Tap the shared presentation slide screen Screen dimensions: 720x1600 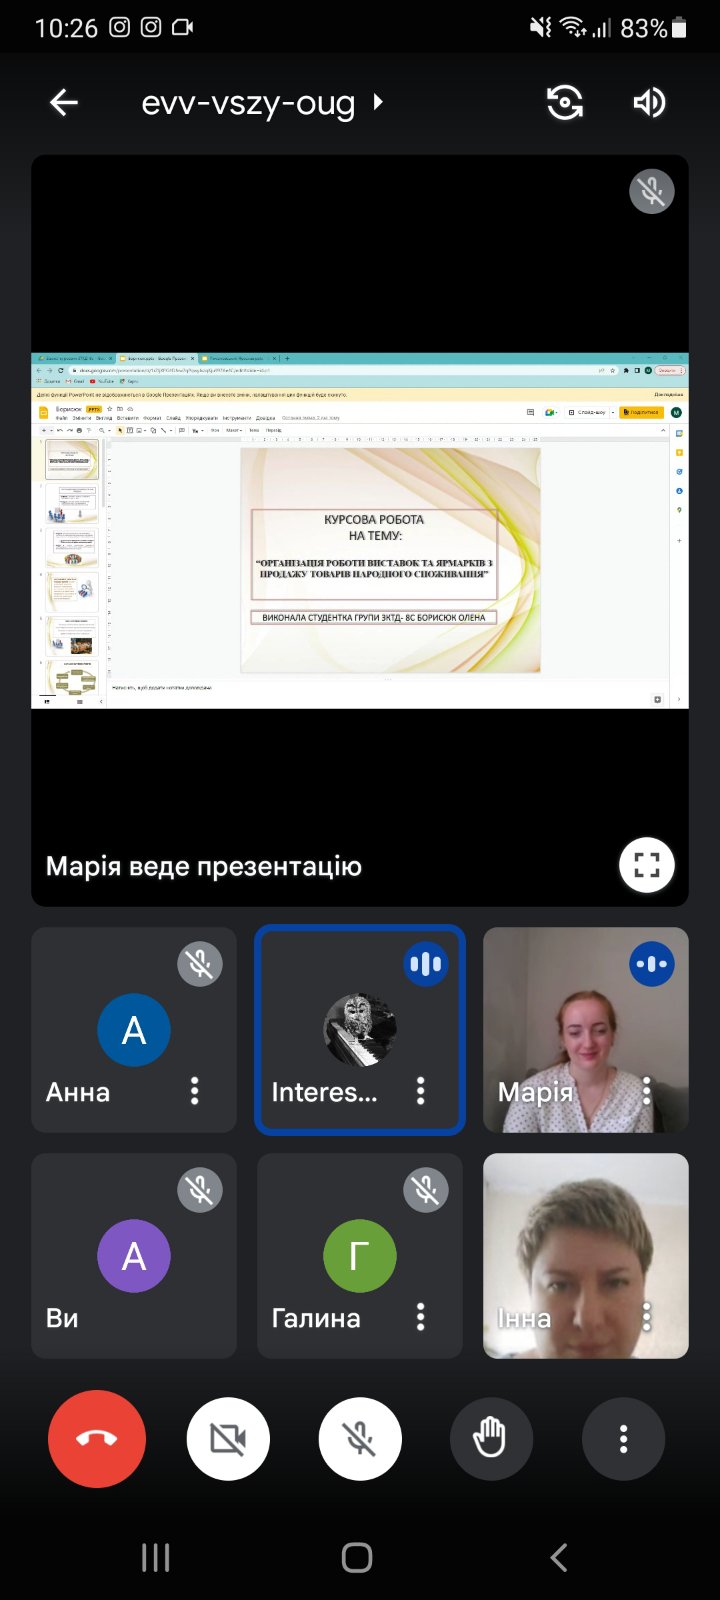(360, 530)
